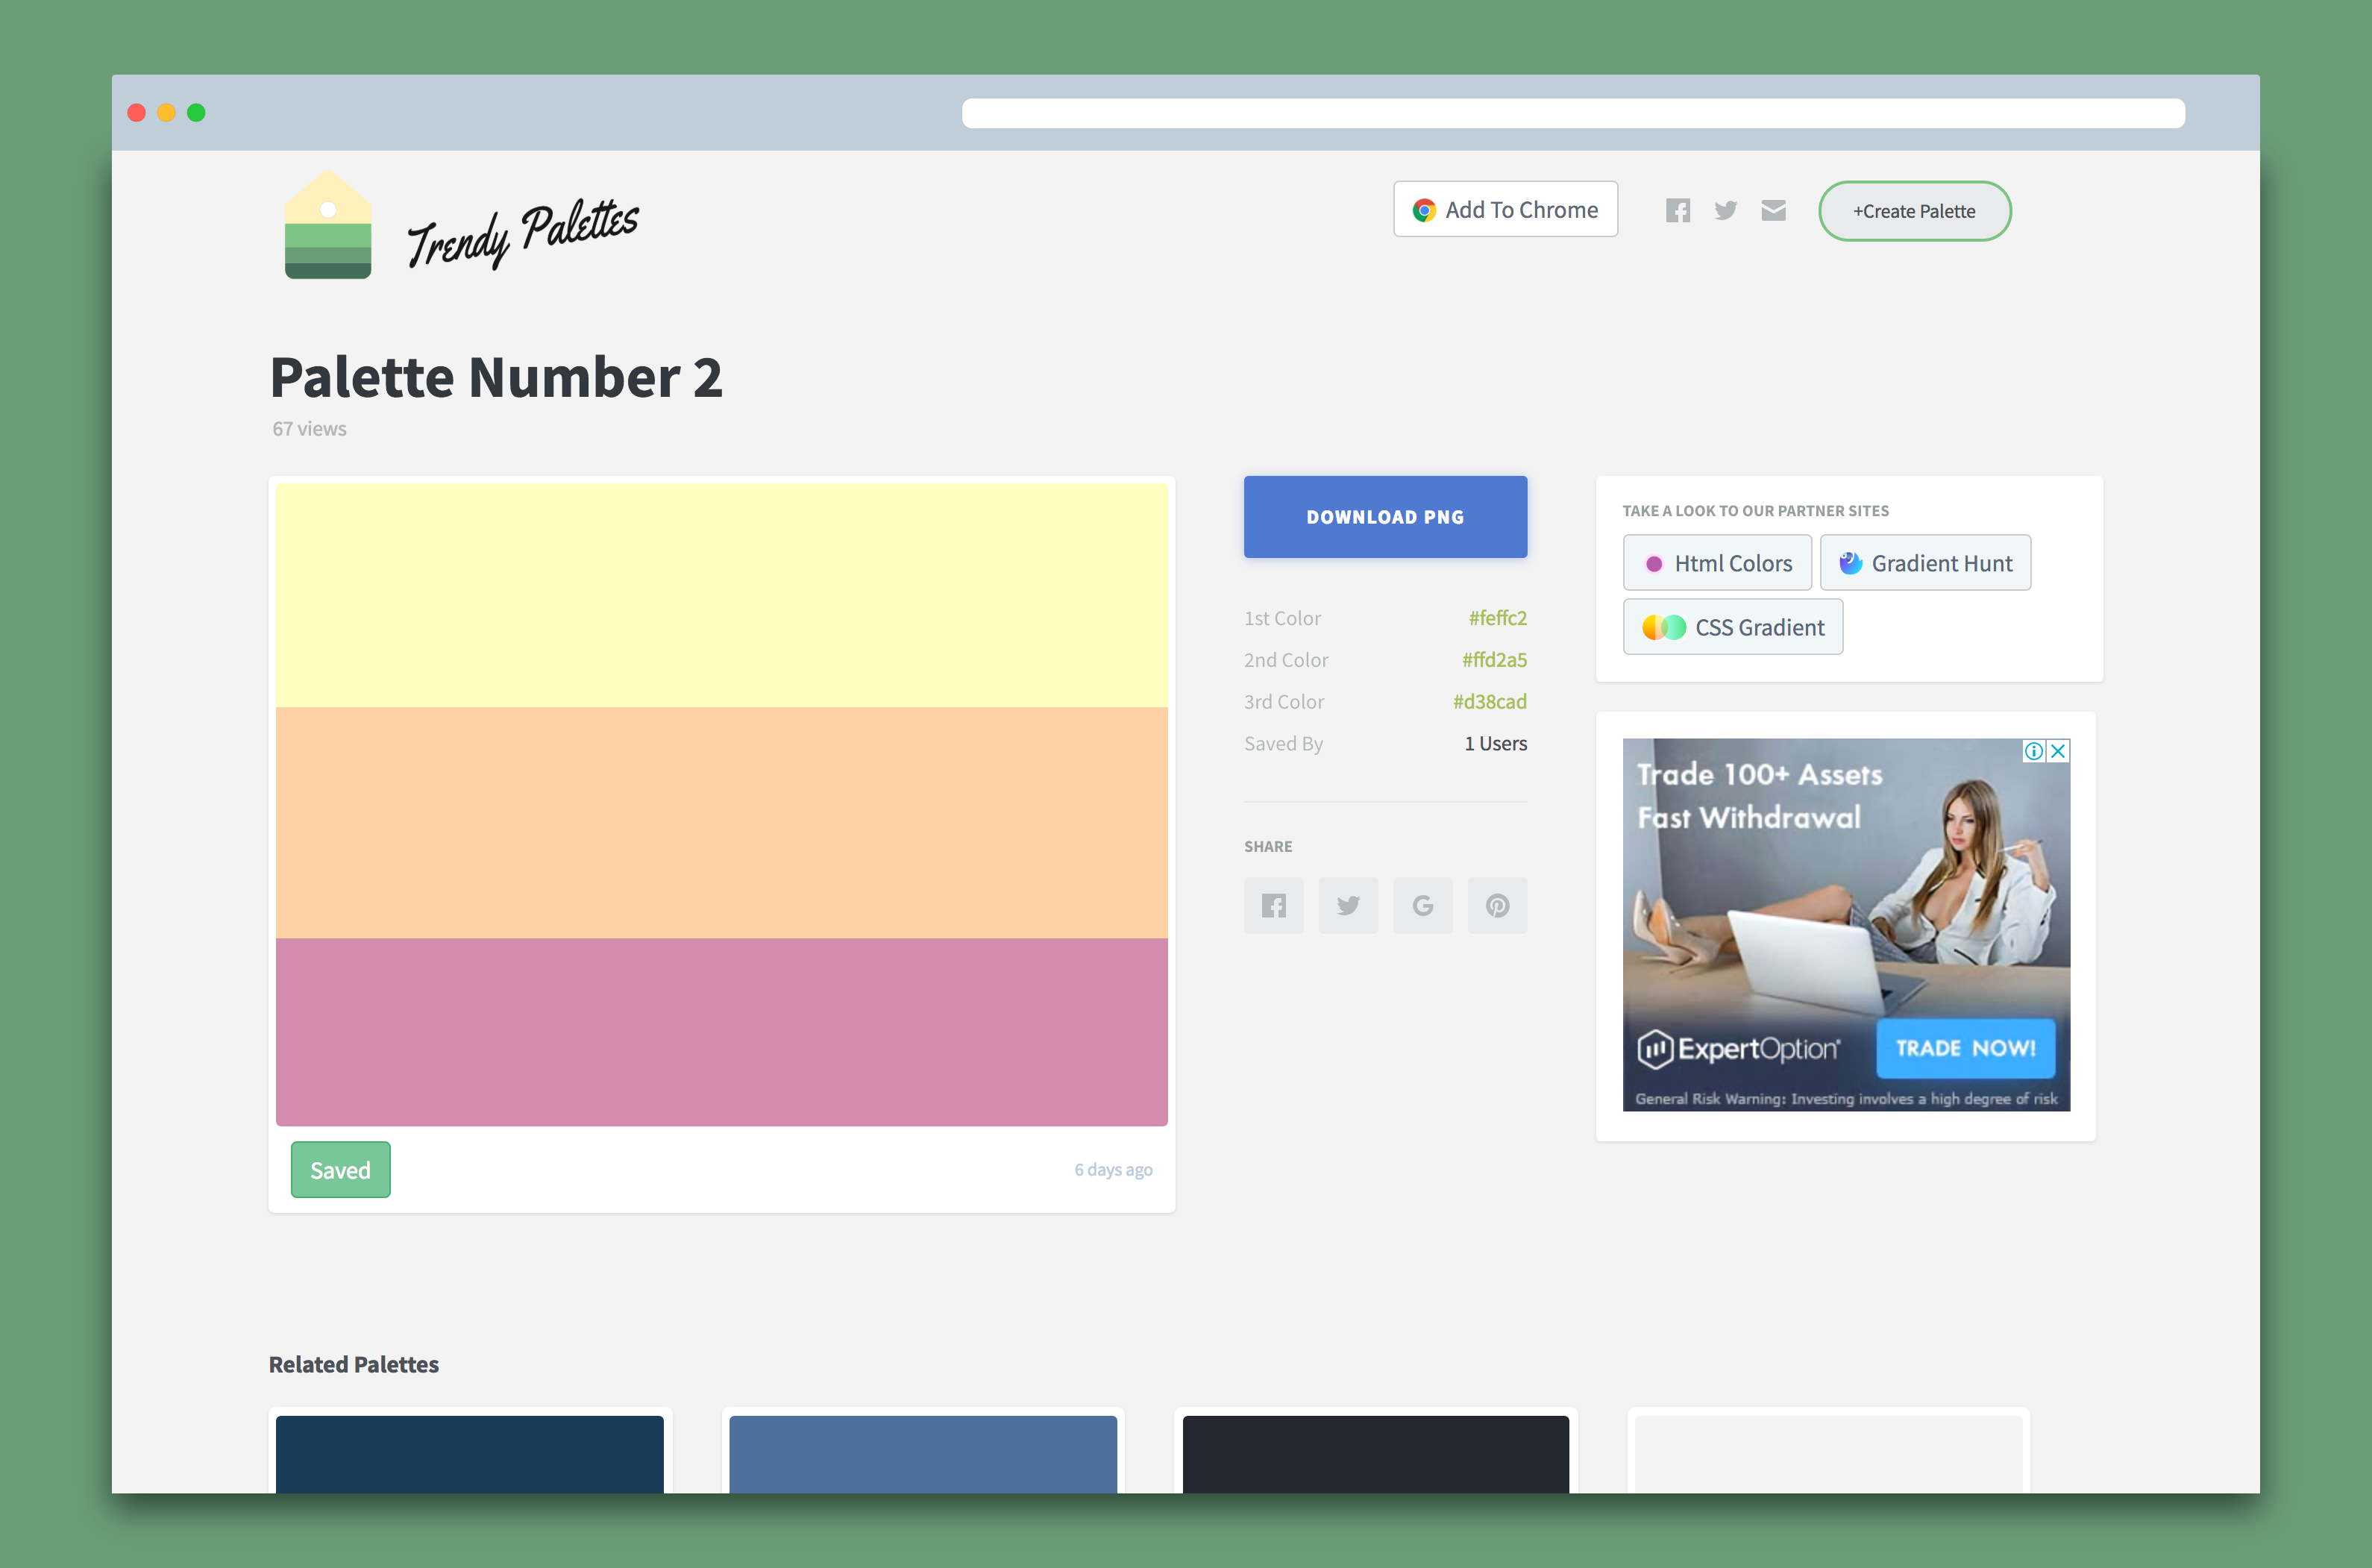This screenshot has height=1568, width=2372.
Task: Toggle the Saved state of the palette
Action: point(340,1169)
